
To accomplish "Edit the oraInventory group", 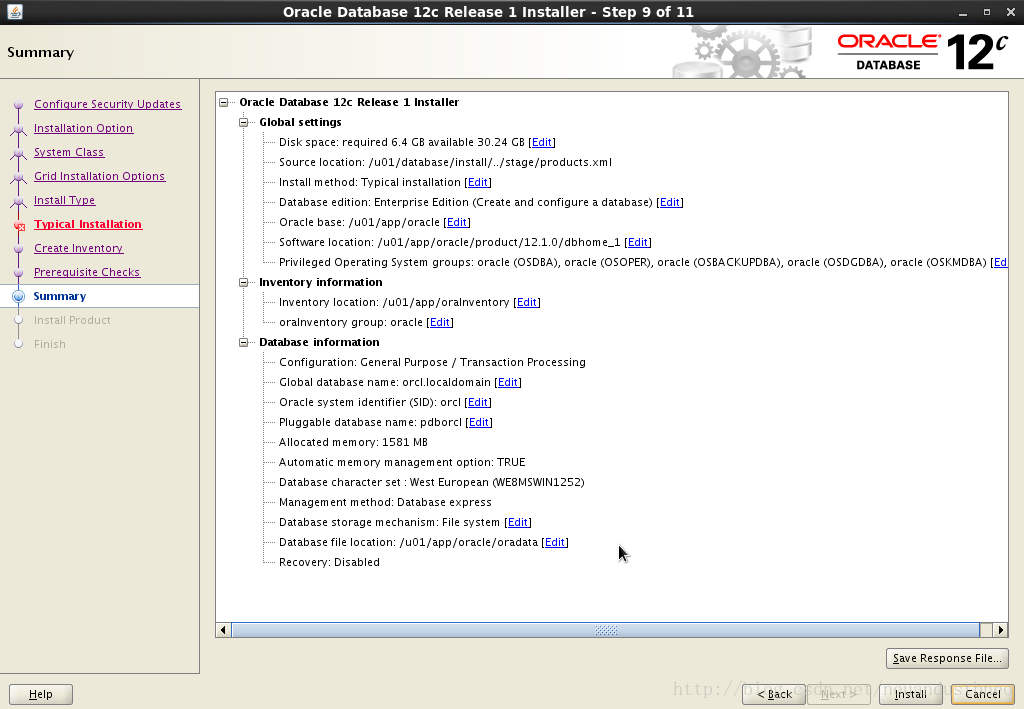I will pyautogui.click(x=440, y=323).
